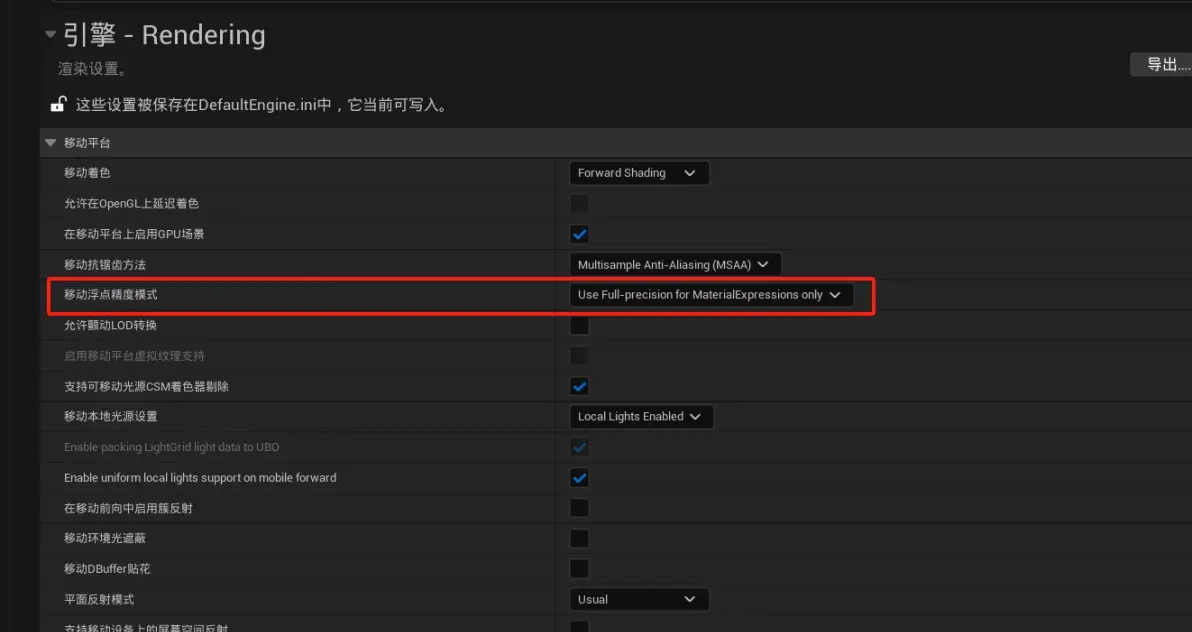The width and height of the screenshot is (1192, 632).
Task: Disable uniform local lights support on mobile forward
Action: pyautogui.click(x=579, y=478)
